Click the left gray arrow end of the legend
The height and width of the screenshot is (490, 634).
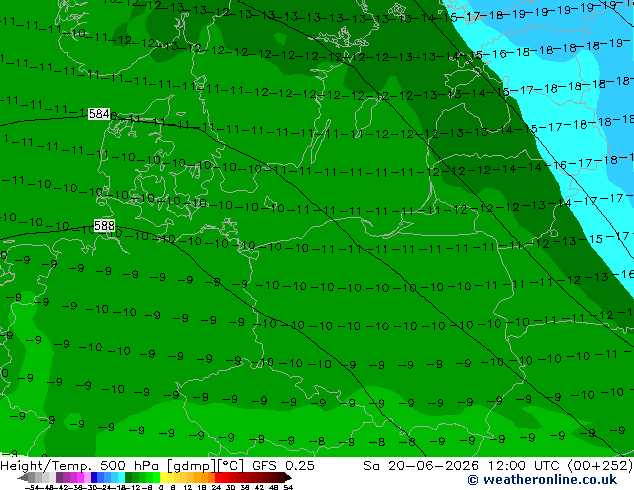(x=23, y=477)
